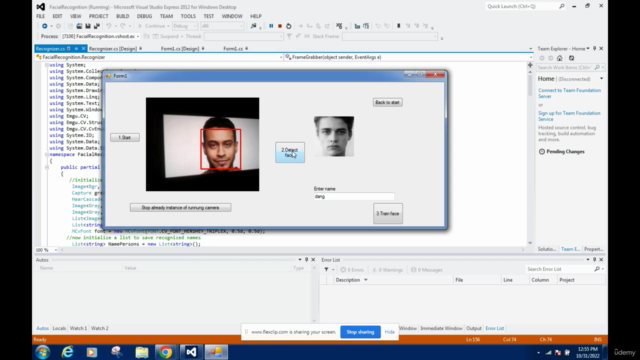Click the Navigate Backward icon in toolbar

(x=44, y=26)
